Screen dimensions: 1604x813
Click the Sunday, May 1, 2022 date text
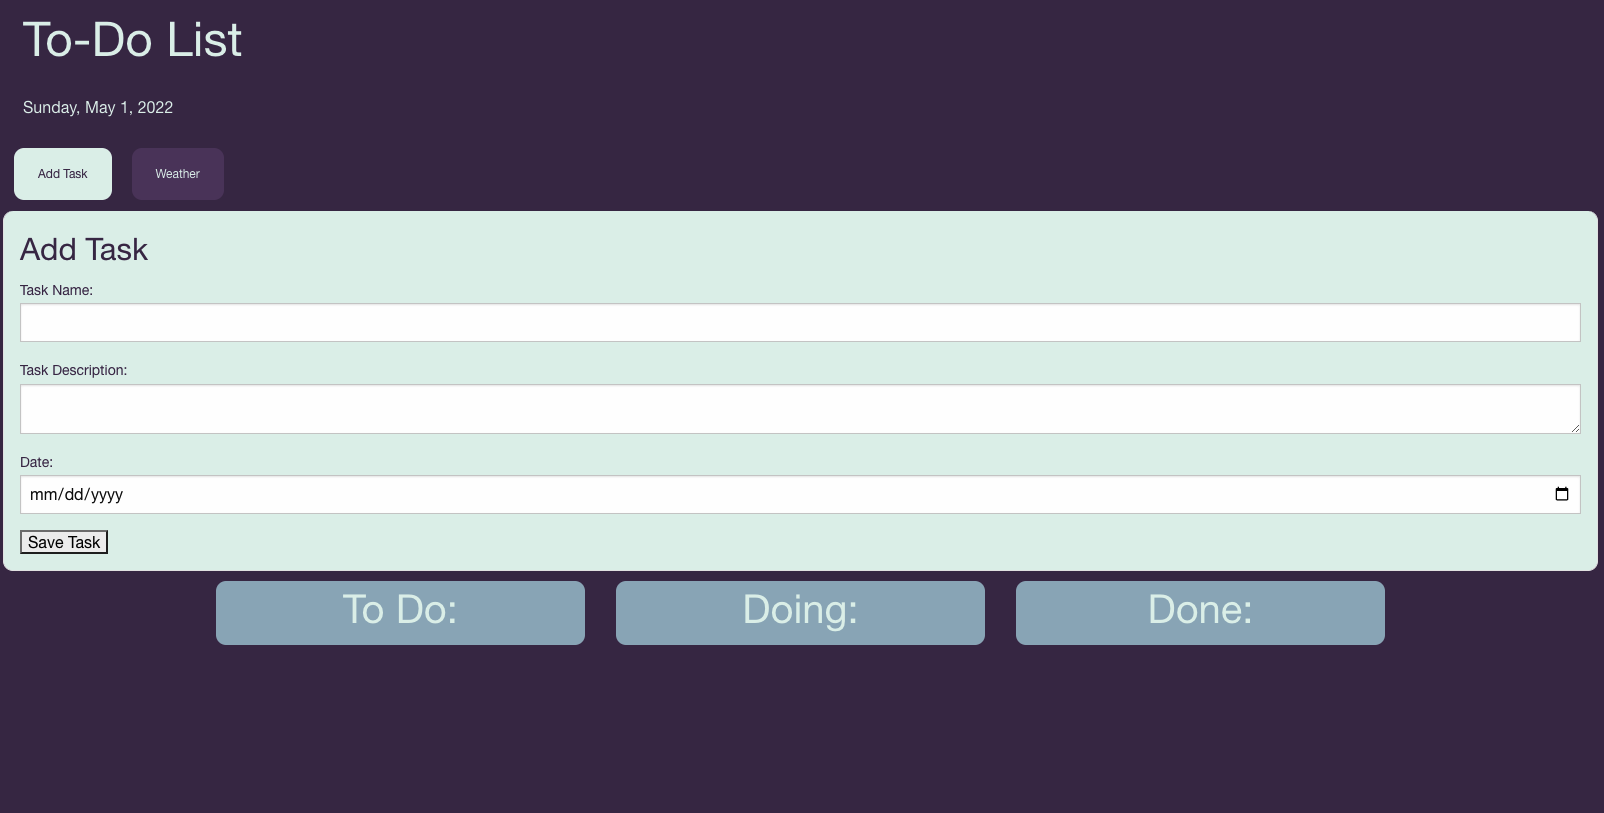pos(97,107)
